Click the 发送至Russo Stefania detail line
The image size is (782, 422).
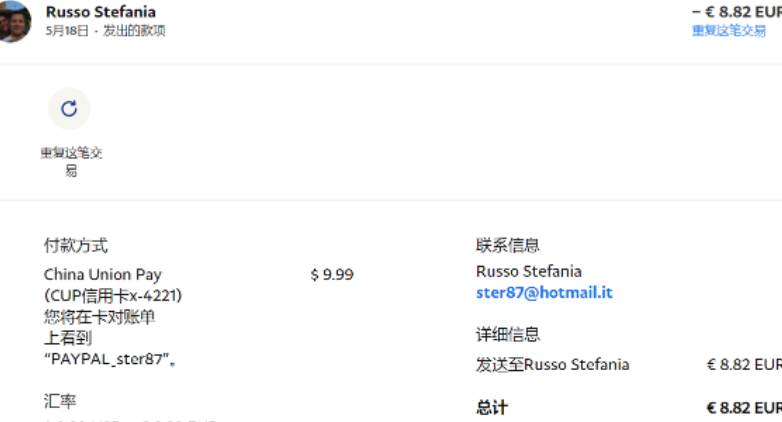pyautogui.click(x=553, y=365)
